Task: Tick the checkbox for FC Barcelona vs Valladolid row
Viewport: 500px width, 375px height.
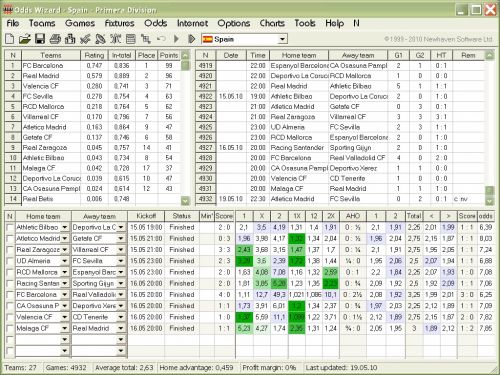Action: click(10, 295)
